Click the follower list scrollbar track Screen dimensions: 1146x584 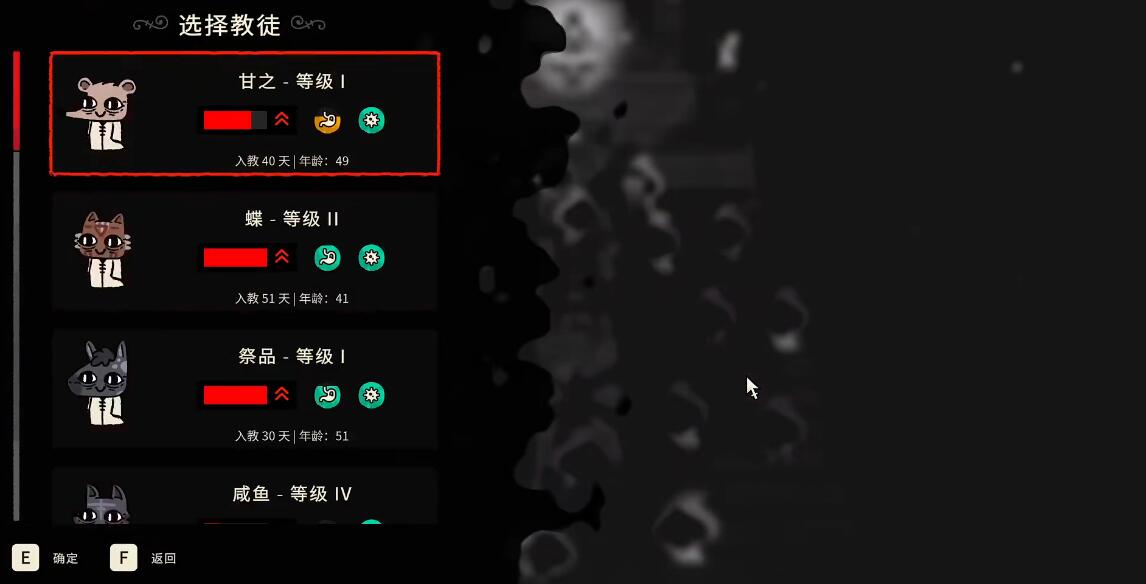tap(16, 286)
